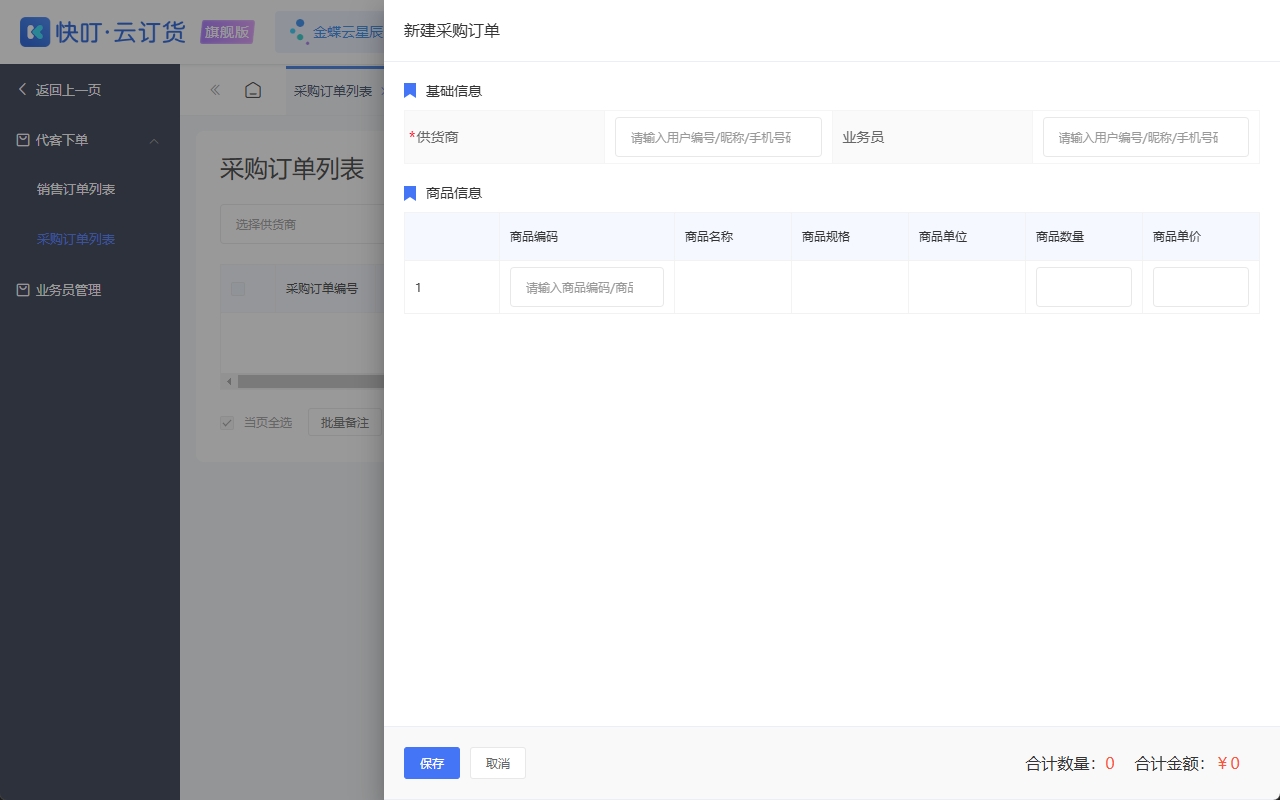Image resolution: width=1280 pixels, height=800 pixels.
Task: Open the 选择供货商 dropdown
Action: pyautogui.click(x=302, y=224)
